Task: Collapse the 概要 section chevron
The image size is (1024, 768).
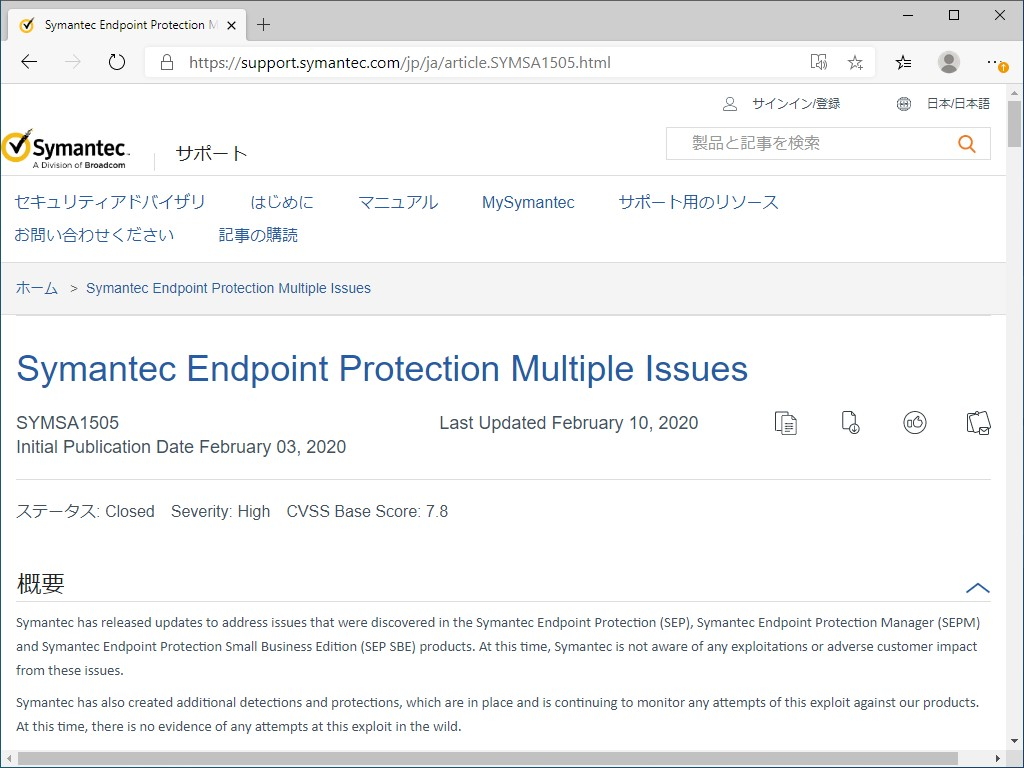Action: (977, 588)
